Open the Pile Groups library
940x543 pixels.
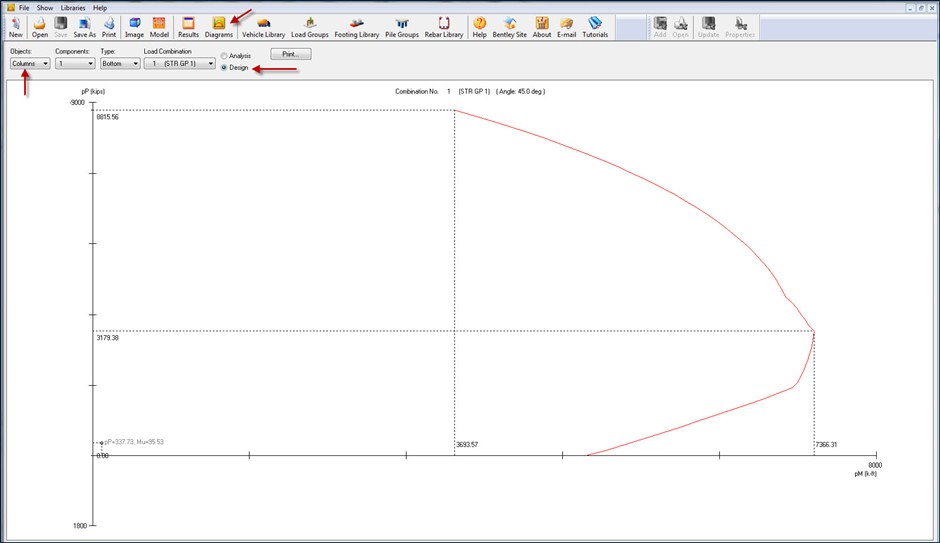pyautogui.click(x=401, y=26)
